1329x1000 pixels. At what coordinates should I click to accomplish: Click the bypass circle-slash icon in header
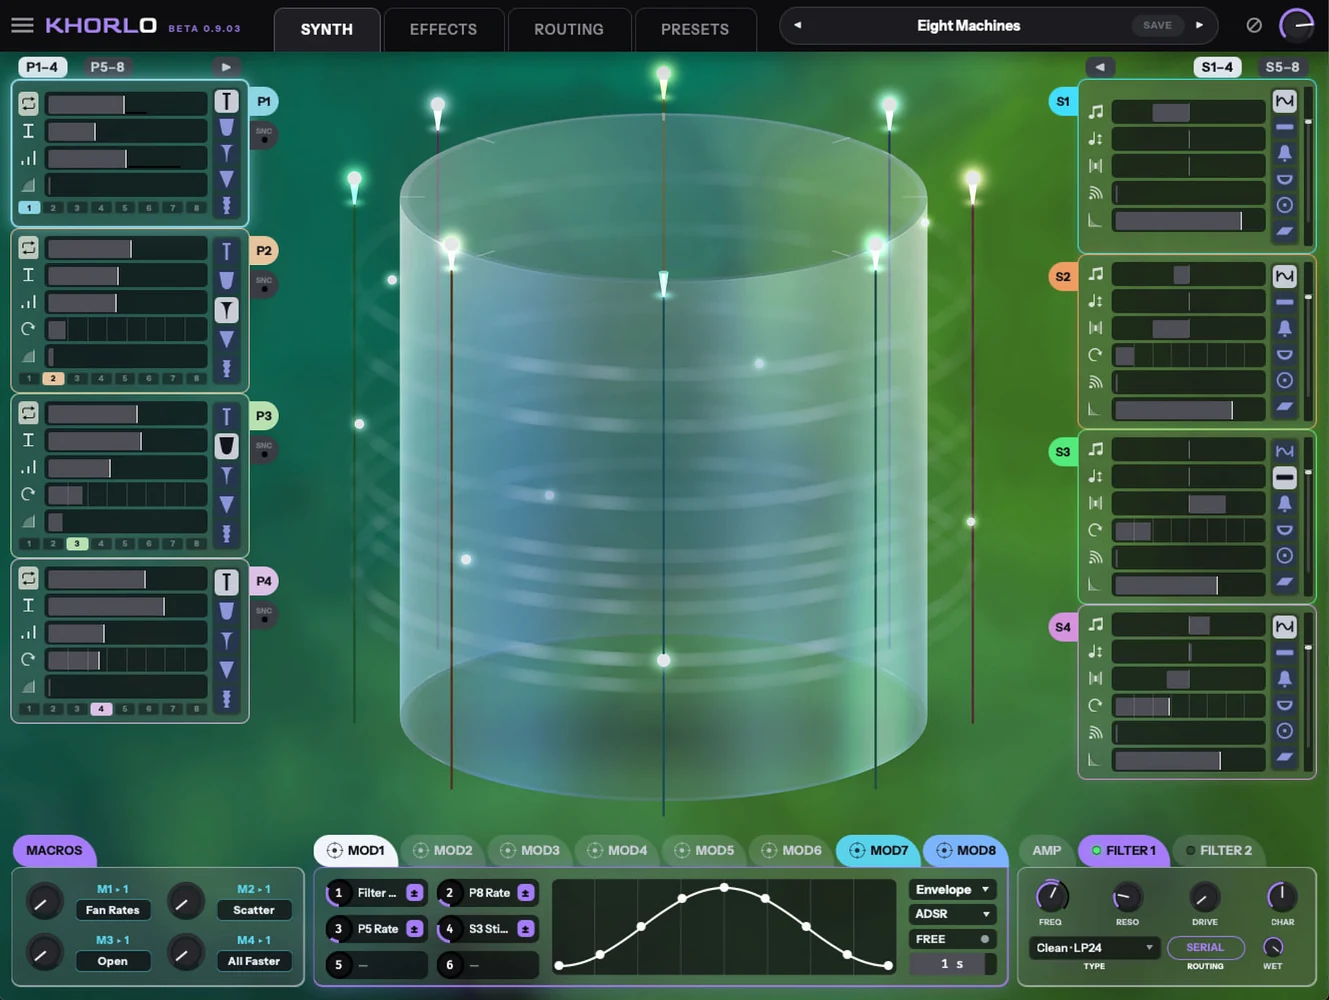click(x=1253, y=25)
